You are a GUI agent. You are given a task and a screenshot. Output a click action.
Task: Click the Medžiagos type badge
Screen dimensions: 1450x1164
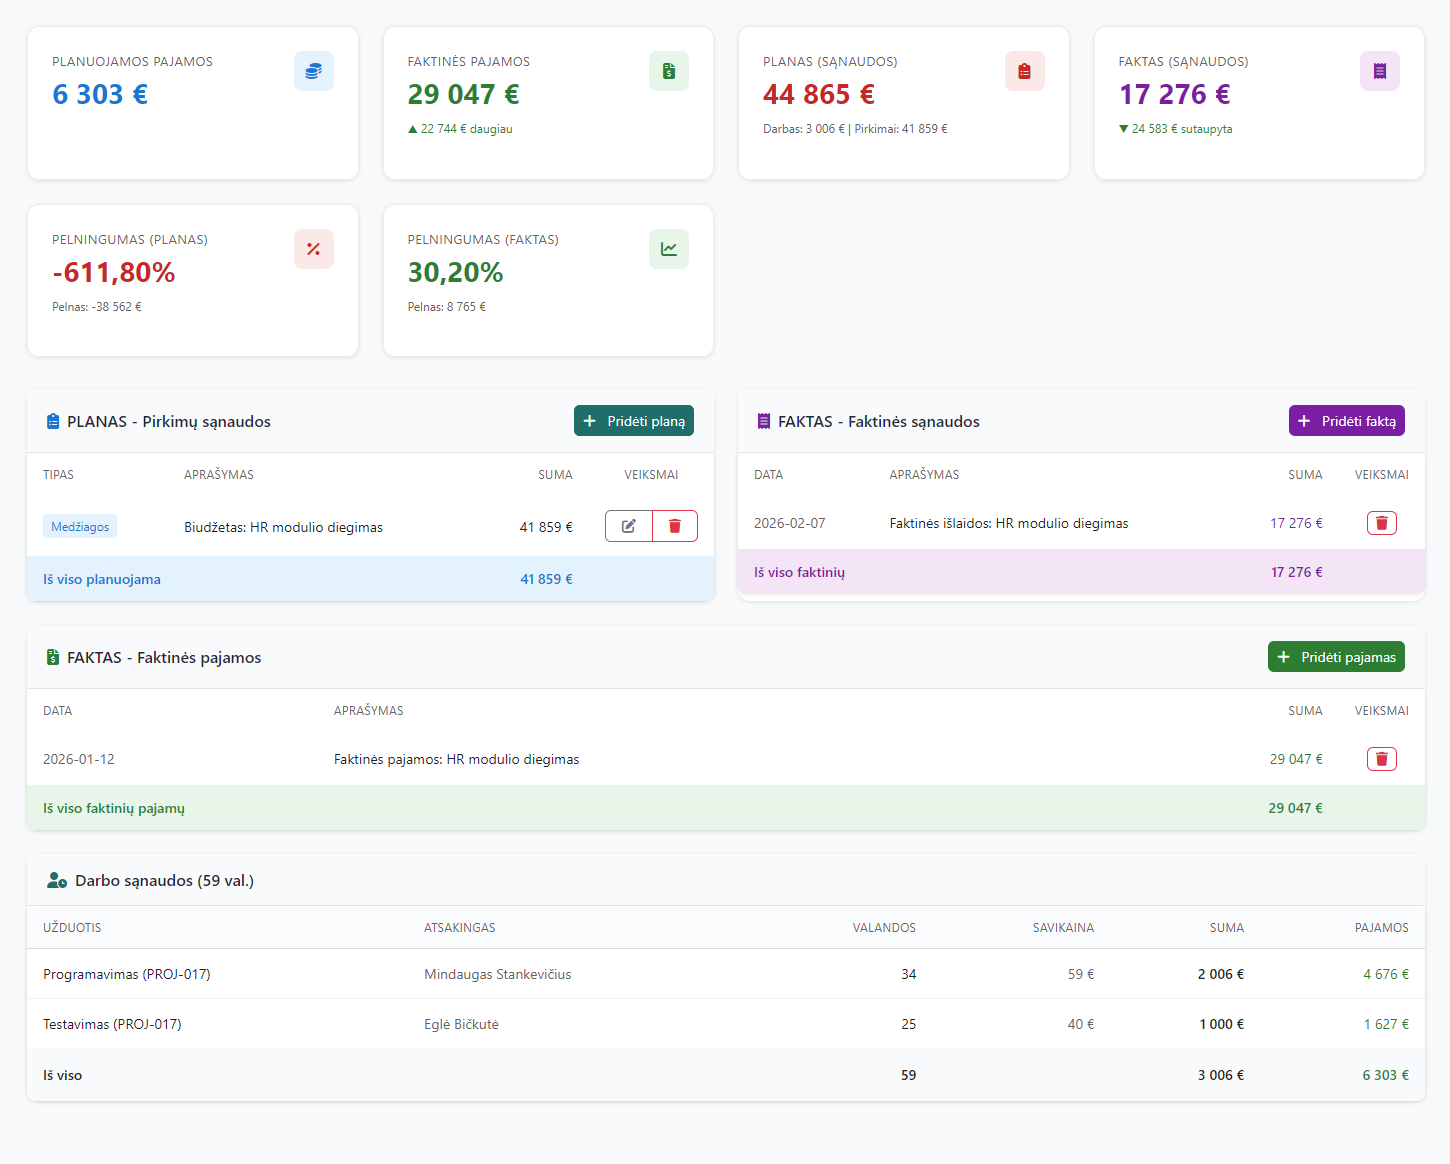tap(80, 527)
